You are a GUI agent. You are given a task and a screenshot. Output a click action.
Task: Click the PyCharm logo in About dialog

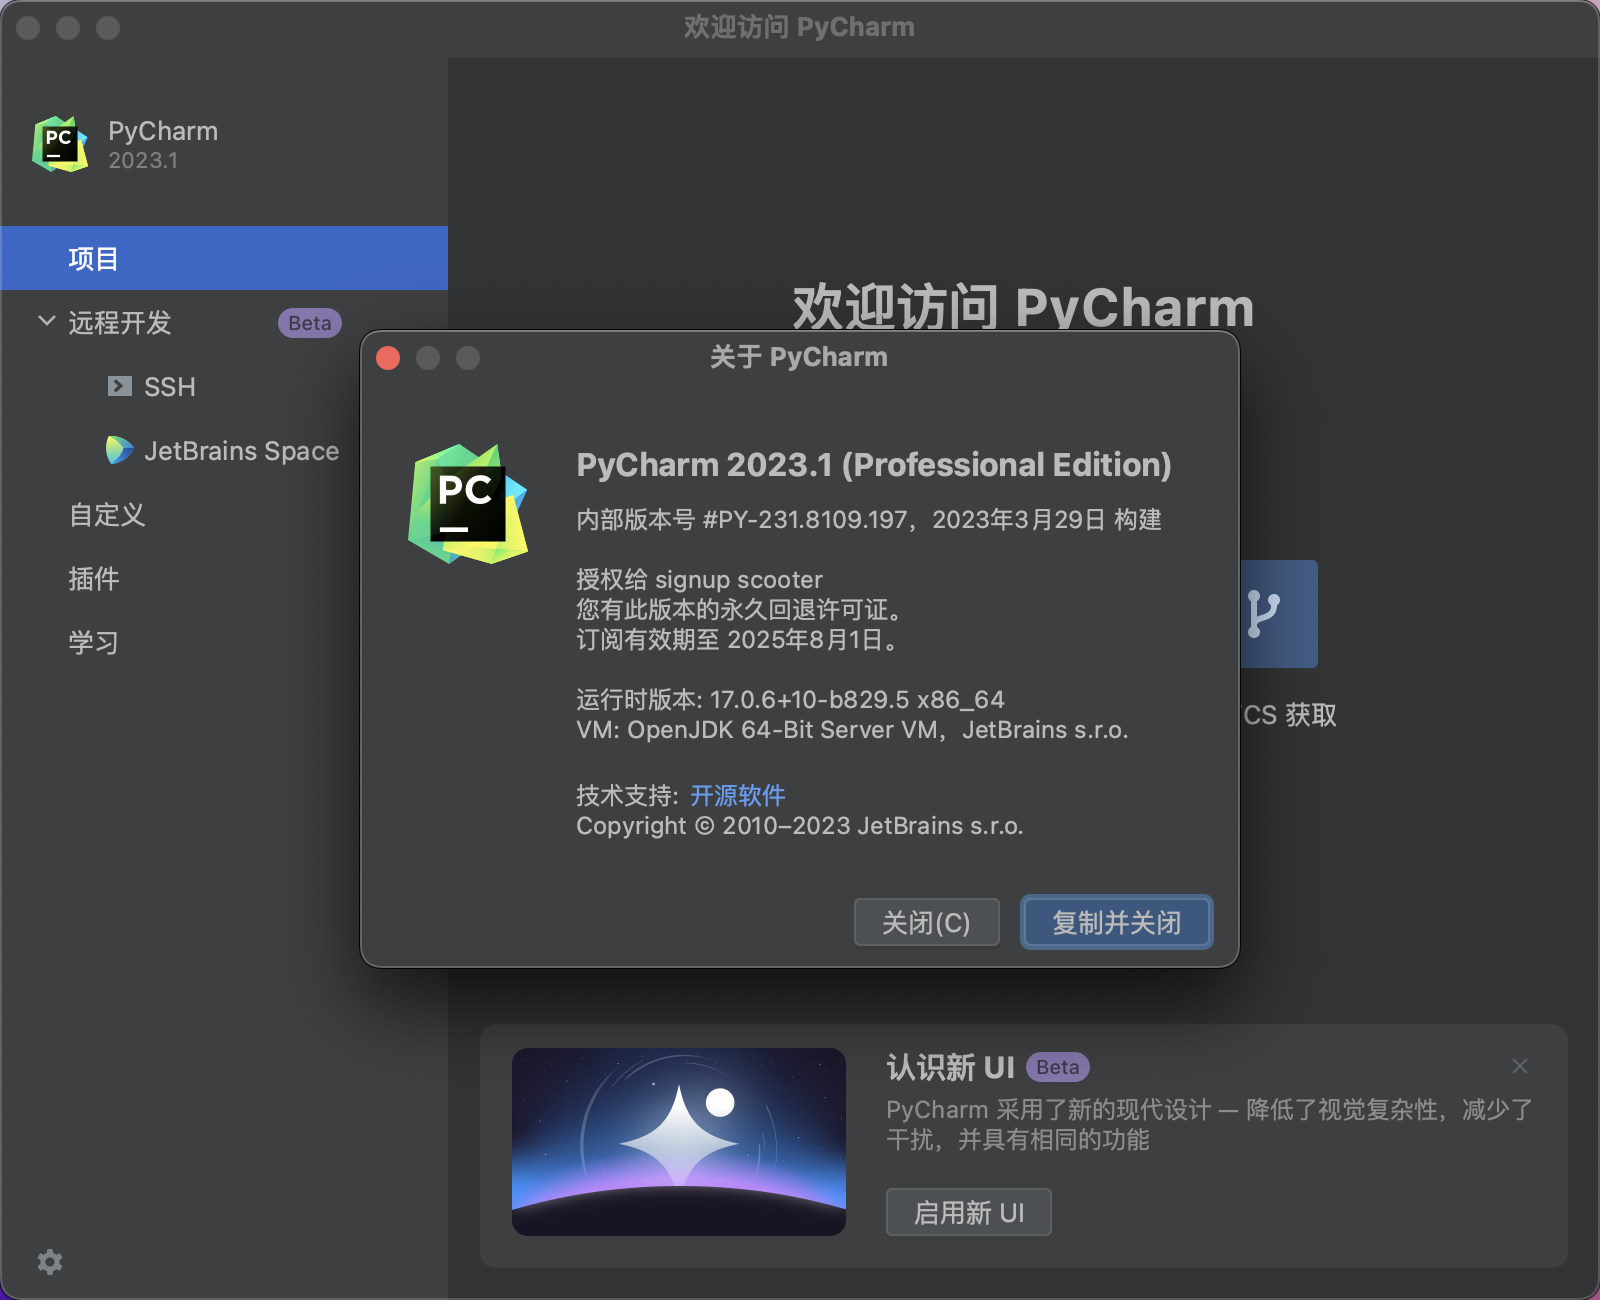pos(467,504)
